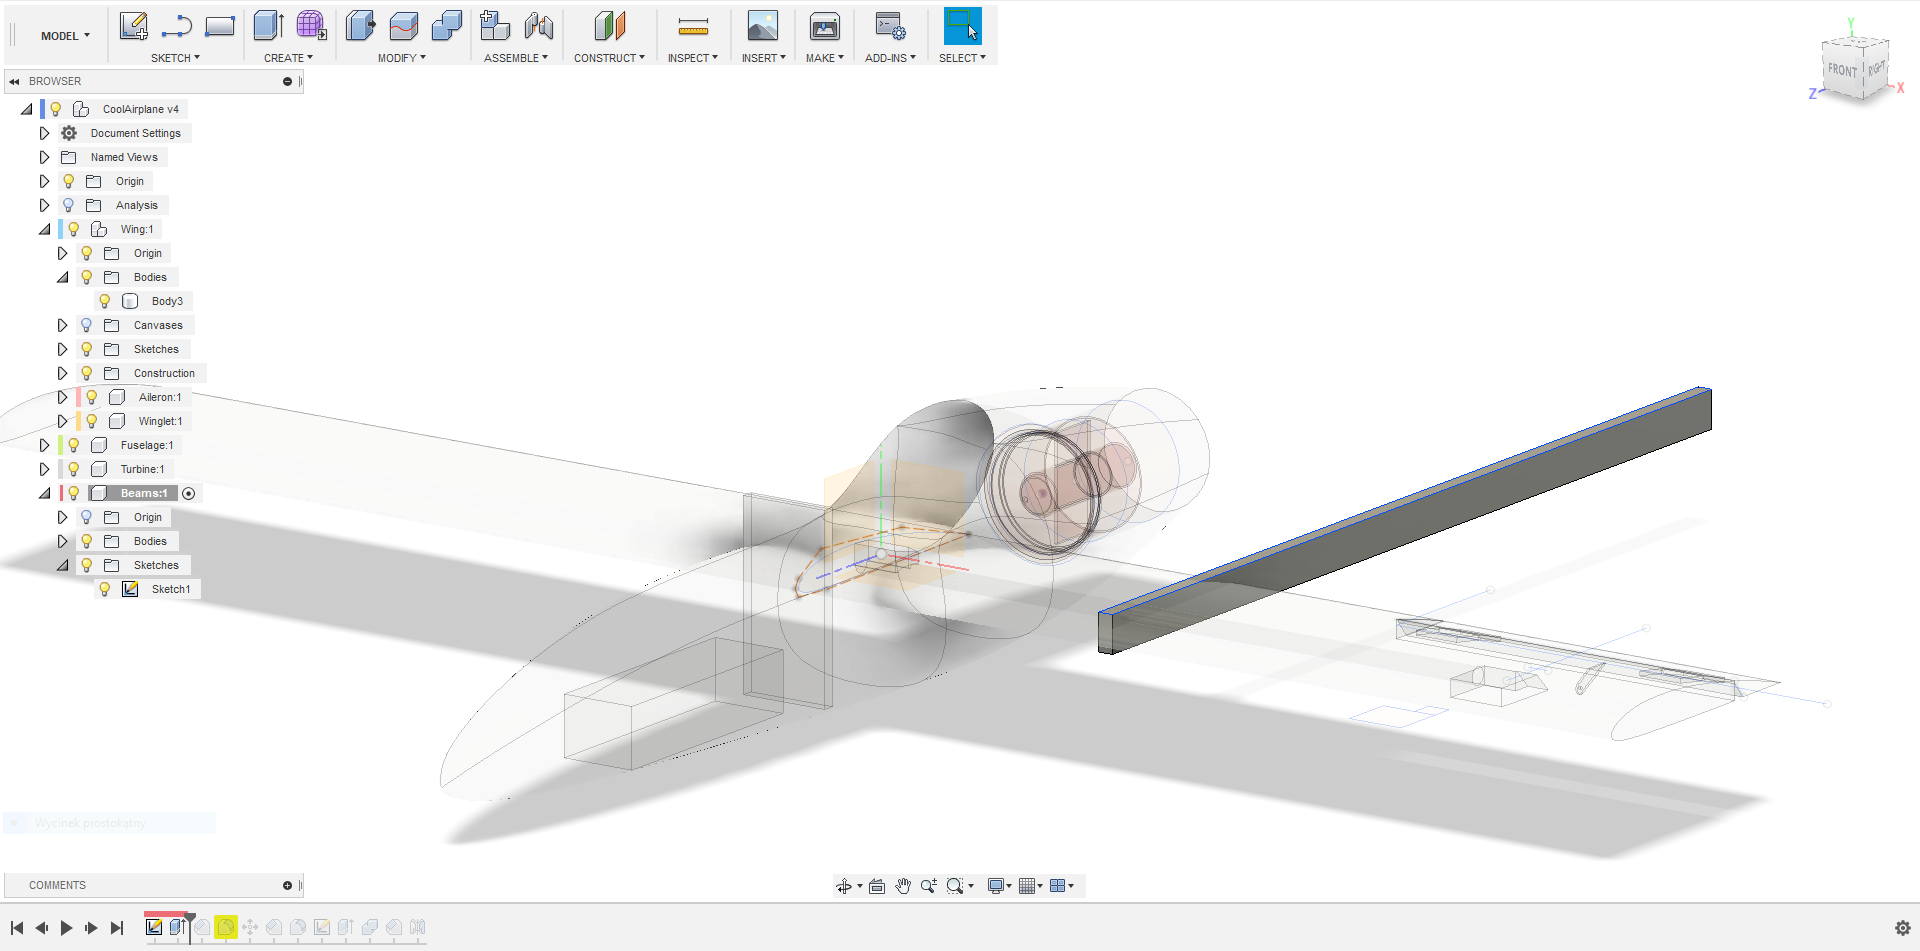Toggle visibility bulb of Fuselage:1
This screenshot has height=951, width=1920.
pyautogui.click(x=74, y=445)
